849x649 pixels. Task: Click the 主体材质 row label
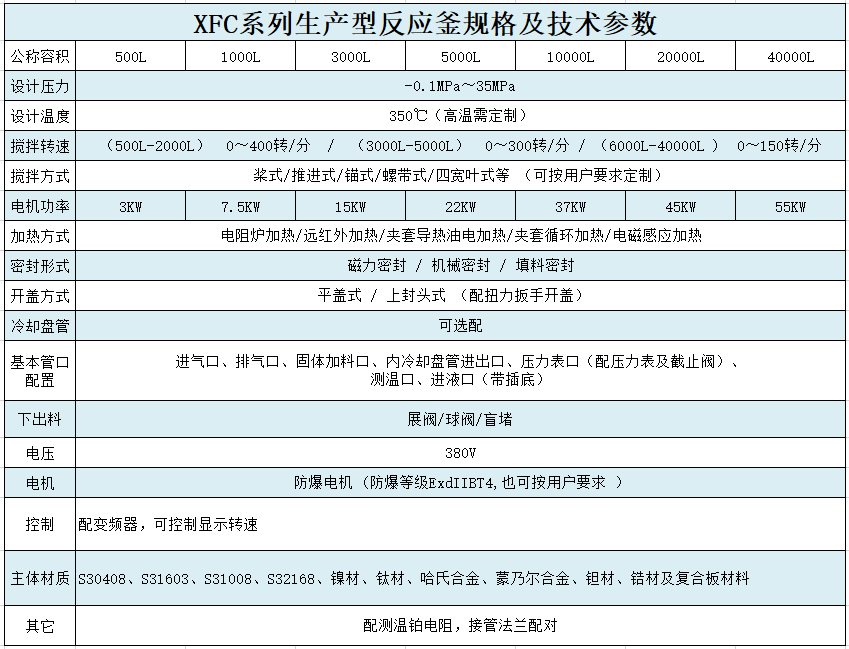tap(40, 579)
